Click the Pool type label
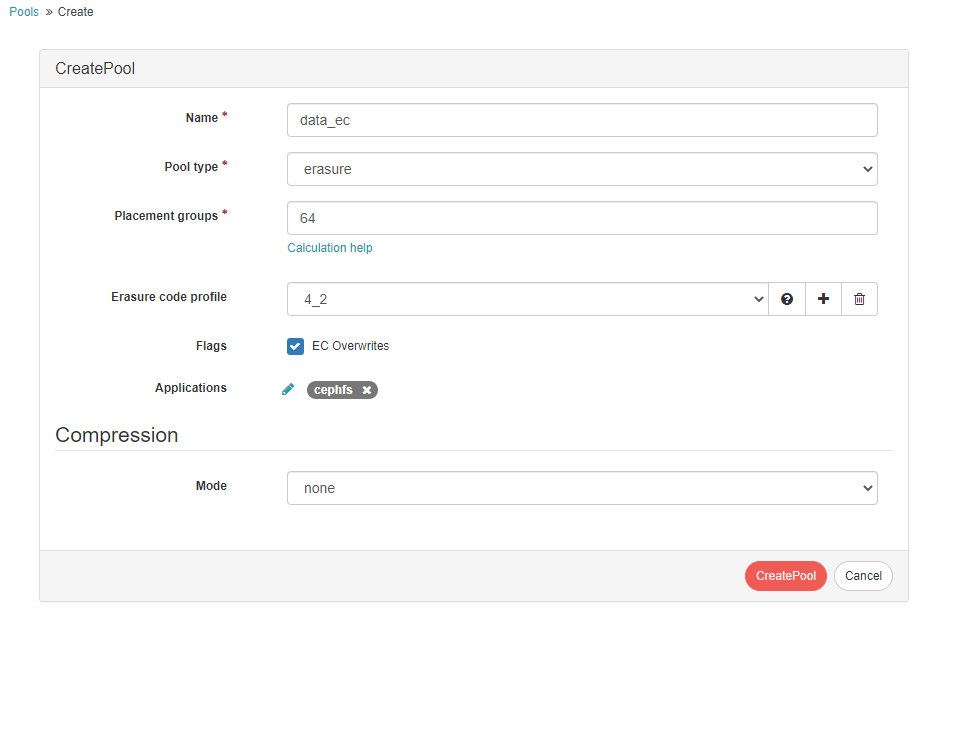968x743 pixels. 191,167
